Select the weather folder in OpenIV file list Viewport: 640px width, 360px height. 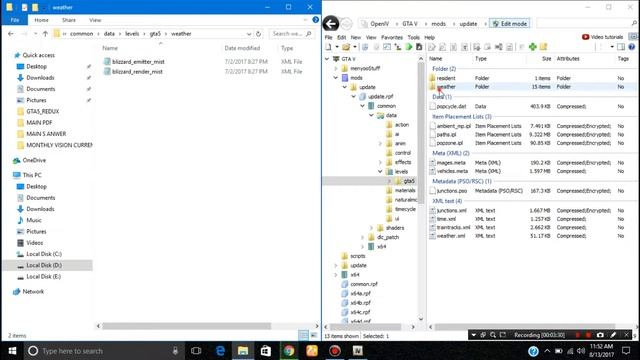point(532,87)
